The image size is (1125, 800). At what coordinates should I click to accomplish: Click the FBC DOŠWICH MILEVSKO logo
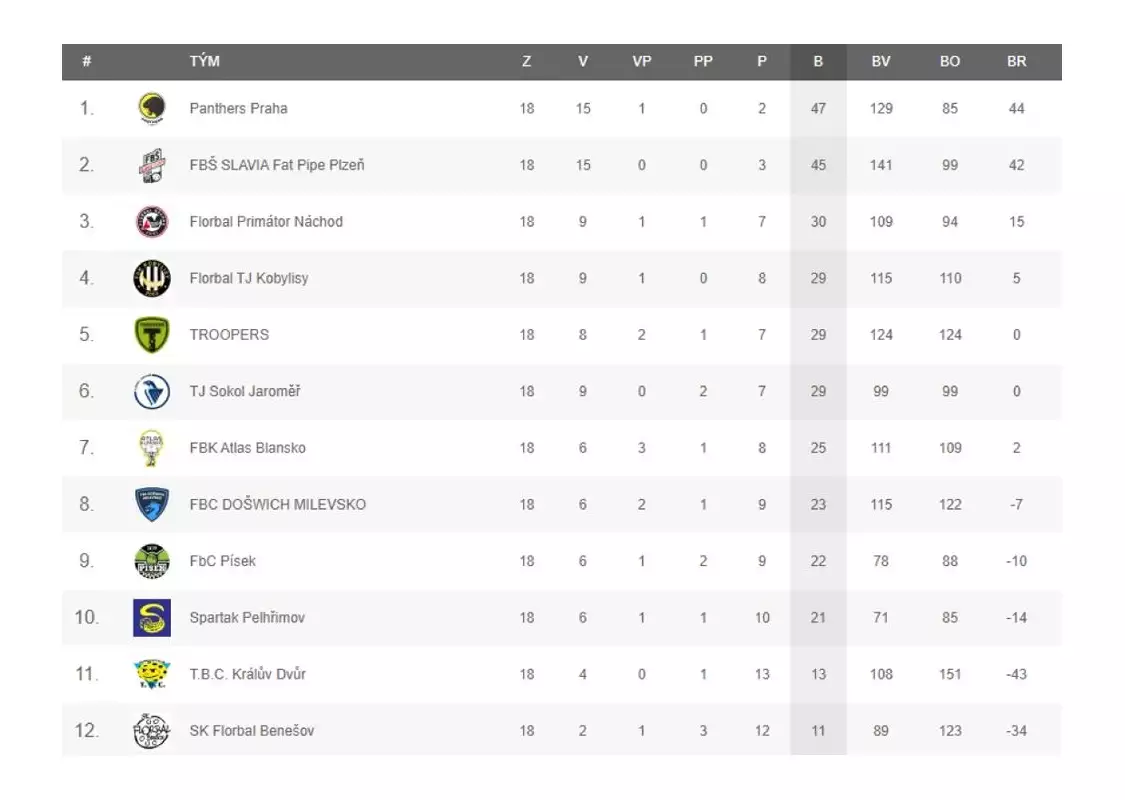click(x=152, y=504)
